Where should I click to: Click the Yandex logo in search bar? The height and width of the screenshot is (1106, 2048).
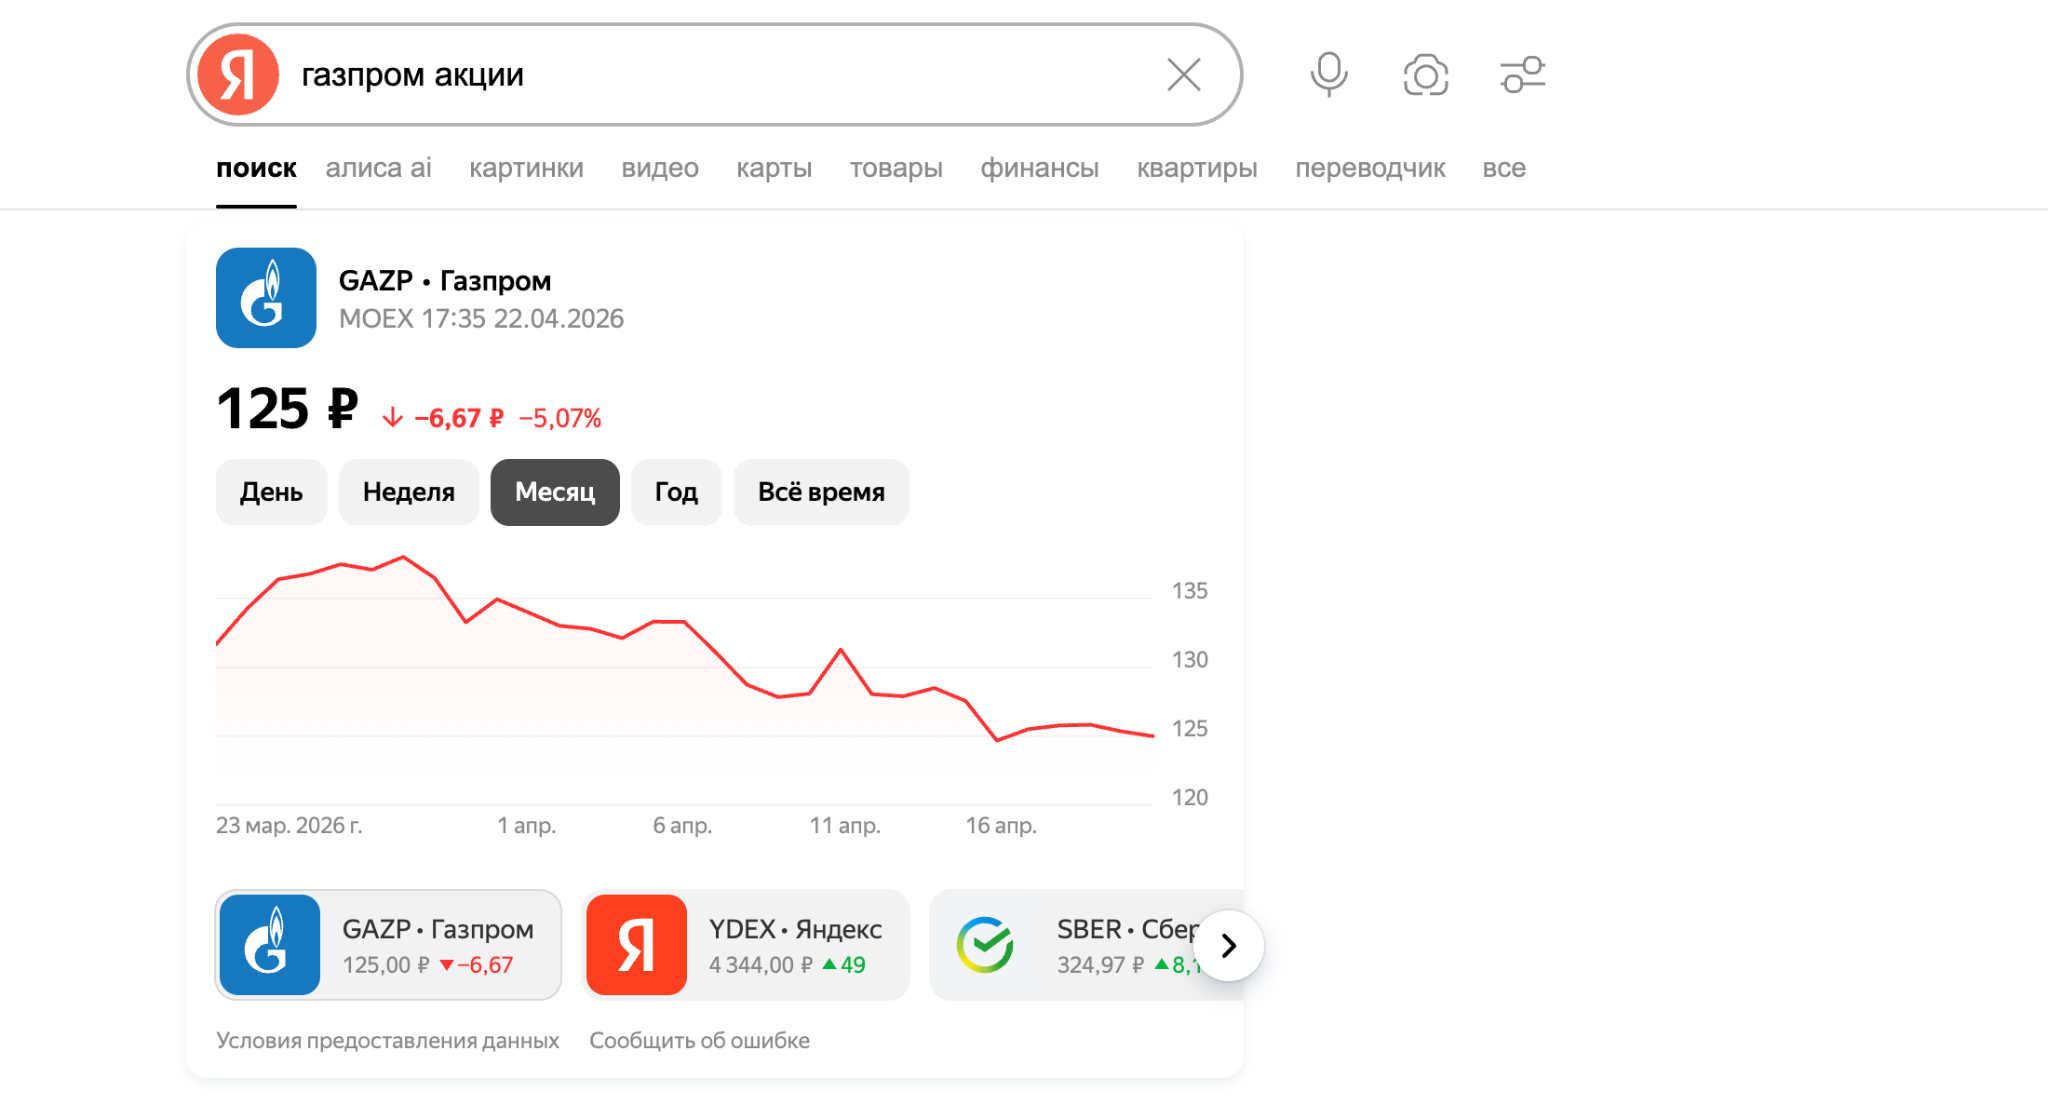tap(238, 75)
